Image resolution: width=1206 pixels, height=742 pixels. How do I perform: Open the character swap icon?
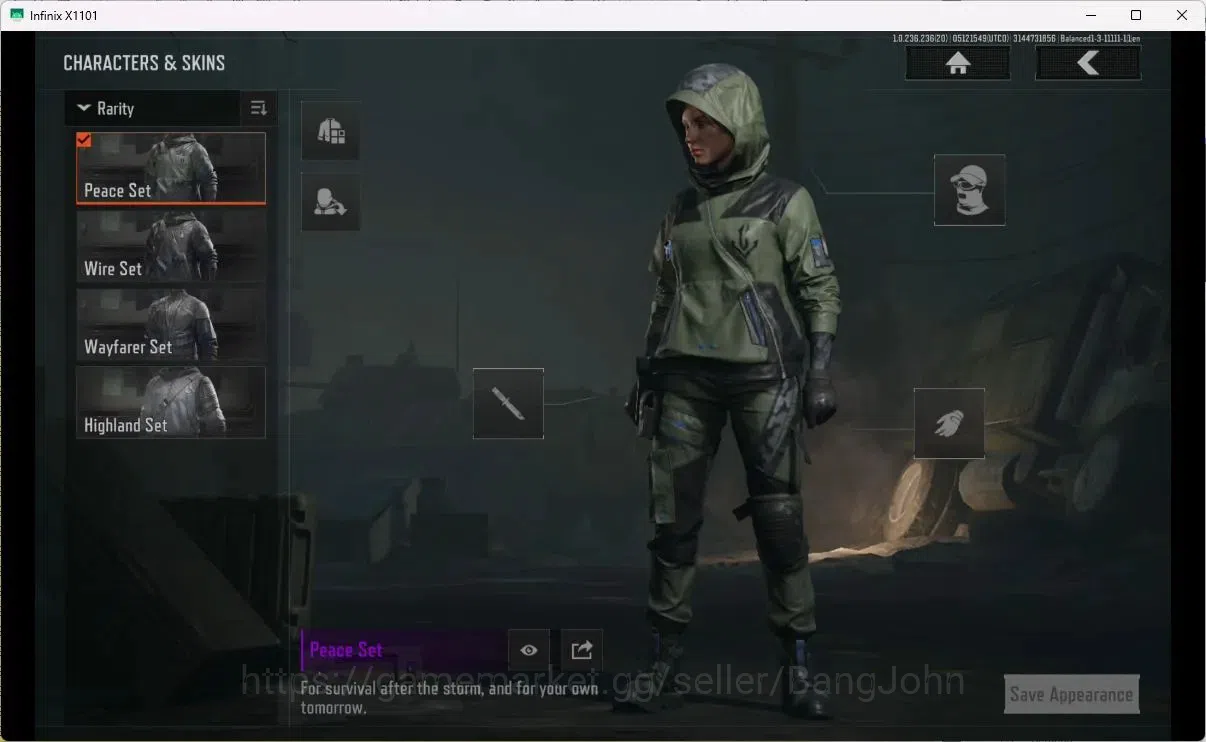(x=331, y=202)
